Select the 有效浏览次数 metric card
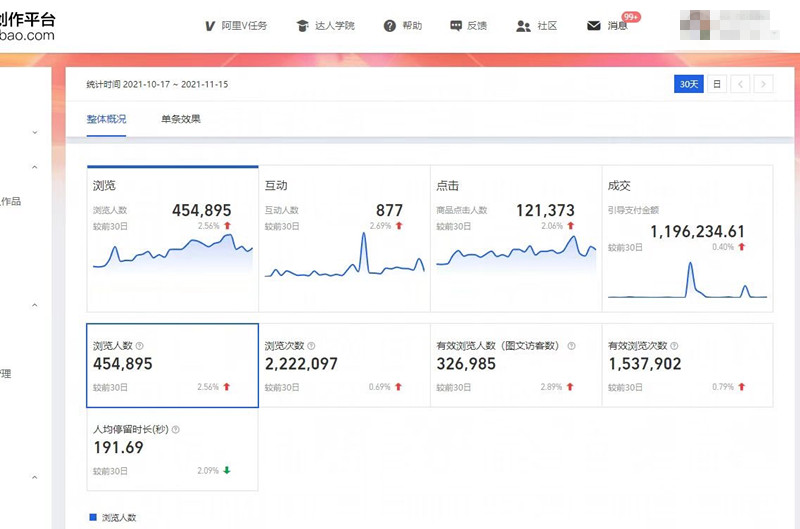The height and width of the screenshot is (529, 800). coord(687,365)
